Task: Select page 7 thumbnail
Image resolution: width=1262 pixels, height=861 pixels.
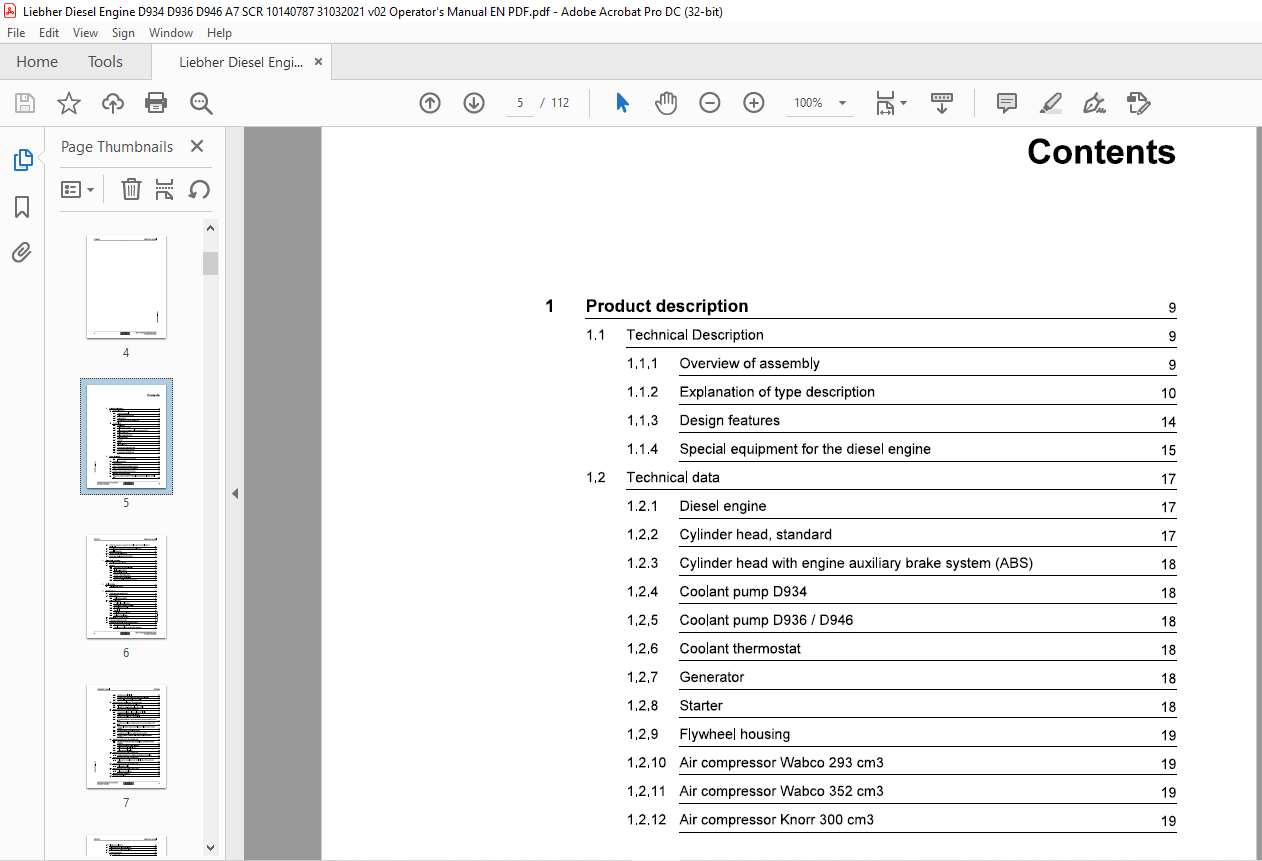Action: tap(126, 737)
